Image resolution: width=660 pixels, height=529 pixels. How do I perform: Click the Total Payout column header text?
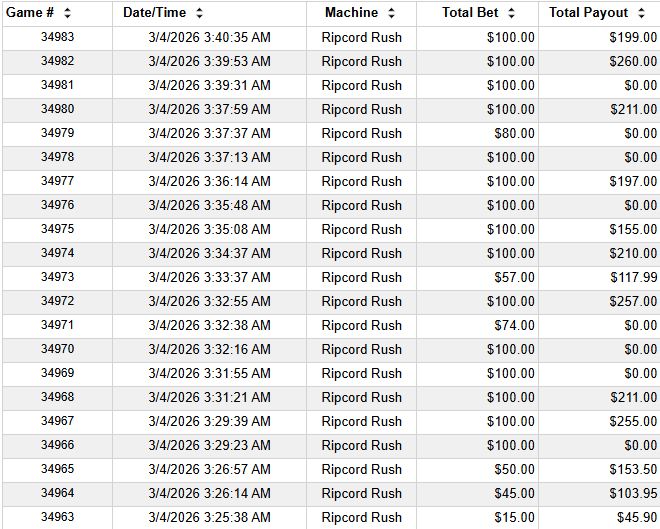589,13
